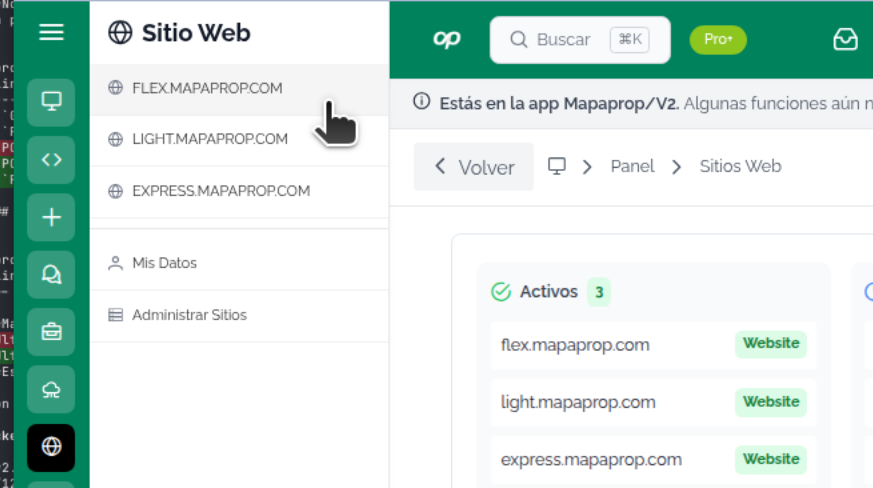This screenshot has height=488, width=873.
Task: Click the Buscar search field
Action: point(580,40)
